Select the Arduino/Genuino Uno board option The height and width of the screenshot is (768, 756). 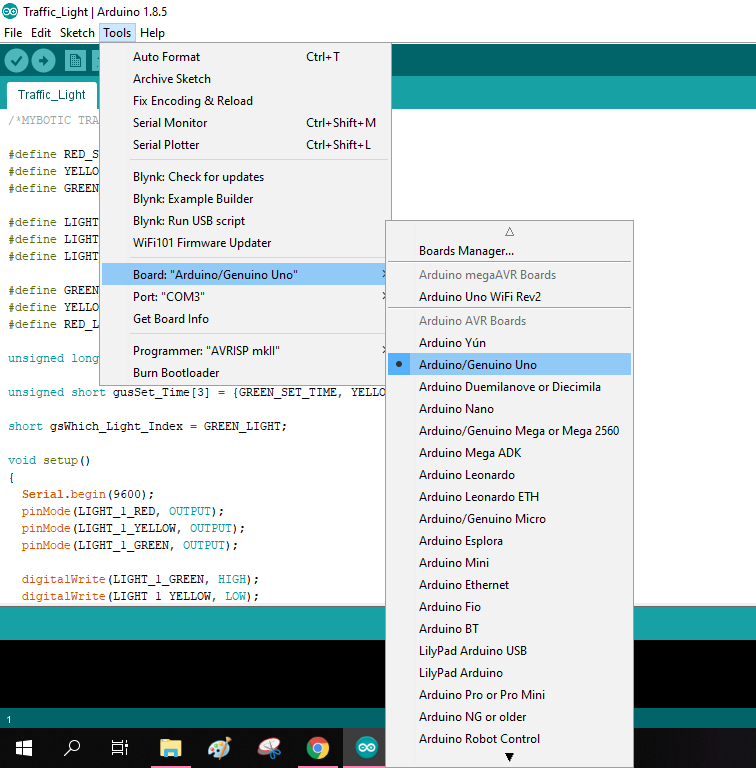click(509, 364)
